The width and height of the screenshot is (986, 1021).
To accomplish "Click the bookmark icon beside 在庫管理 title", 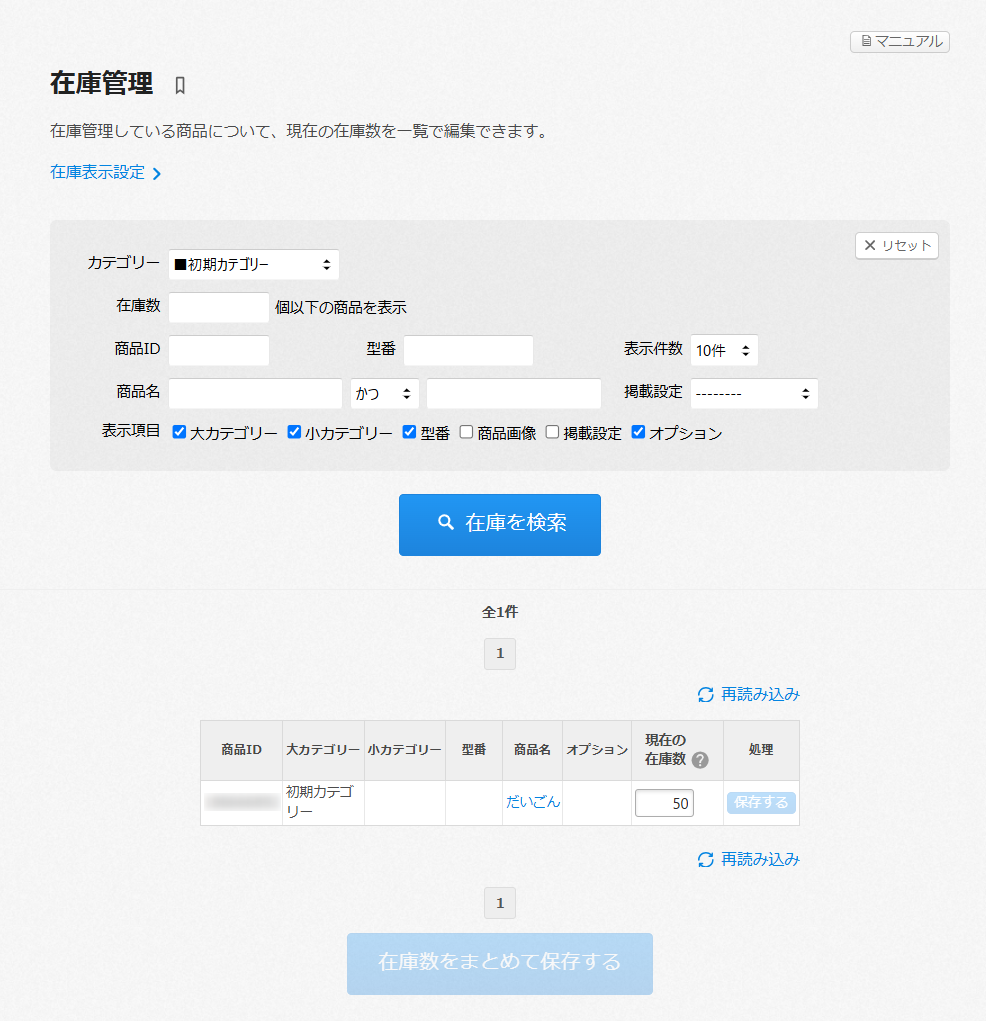I will pyautogui.click(x=180, y=85).
